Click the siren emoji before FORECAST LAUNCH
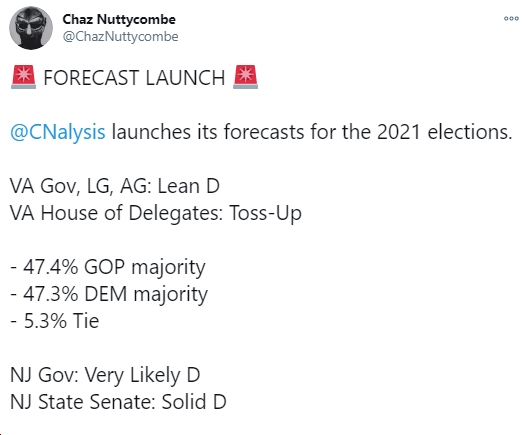 pyautogui.click(x=23, y=77)
